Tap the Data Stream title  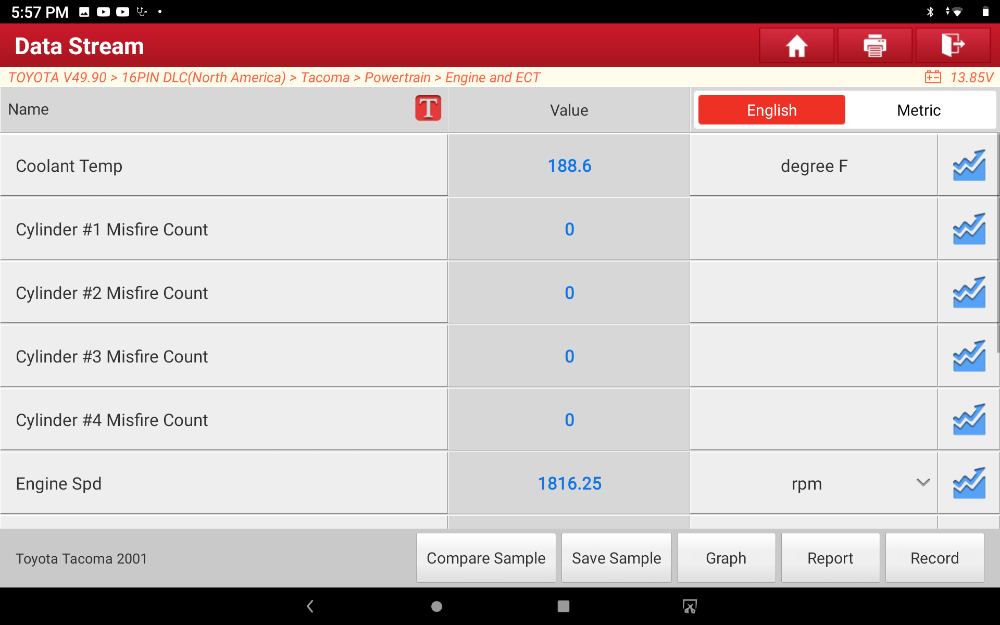pos(79,46)
